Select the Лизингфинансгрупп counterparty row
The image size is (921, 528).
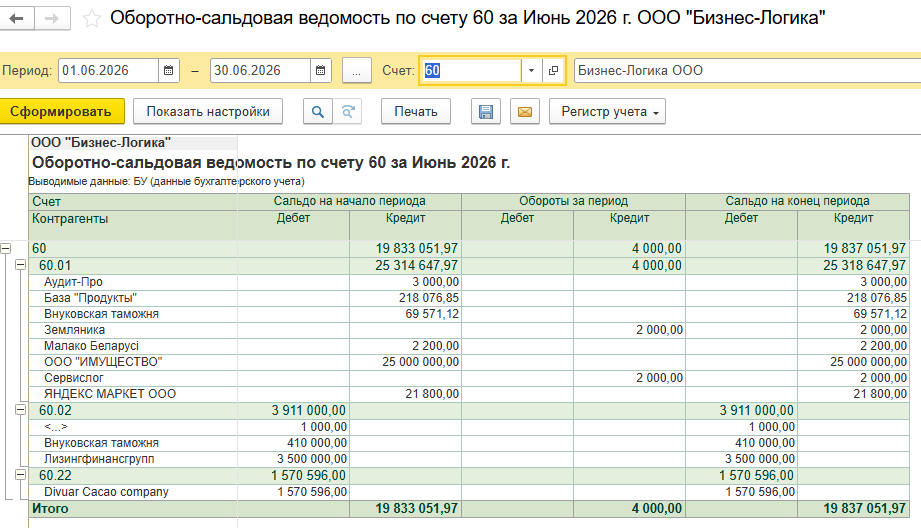click(x=99, y=459)
